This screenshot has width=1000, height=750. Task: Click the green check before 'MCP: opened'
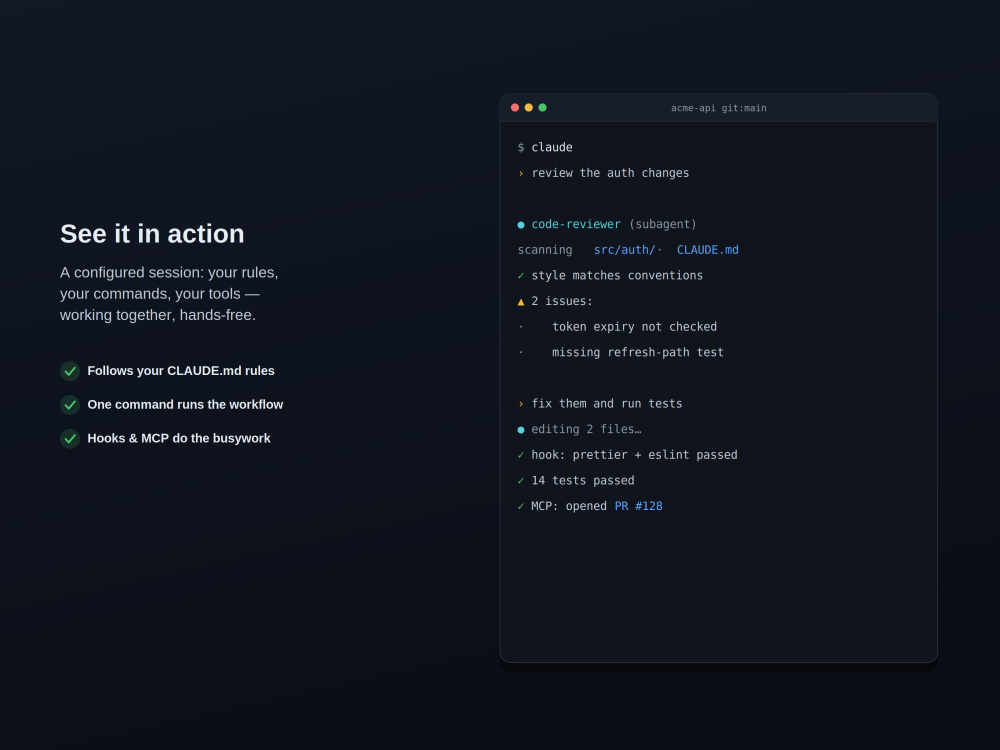tap(521, 506)
